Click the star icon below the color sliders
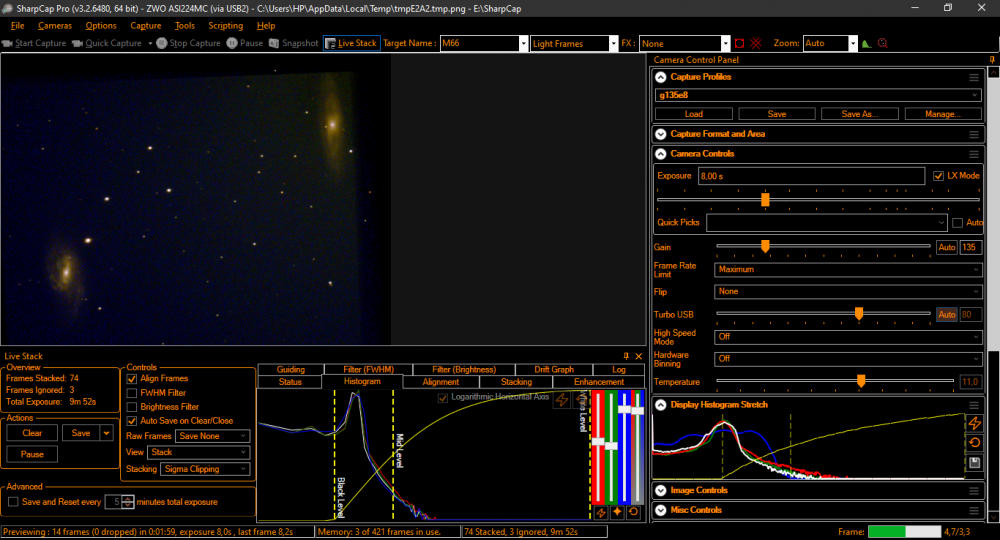The height and width of the screenshot is (540, 1000). pyautogui.click(x=617, y=512)
